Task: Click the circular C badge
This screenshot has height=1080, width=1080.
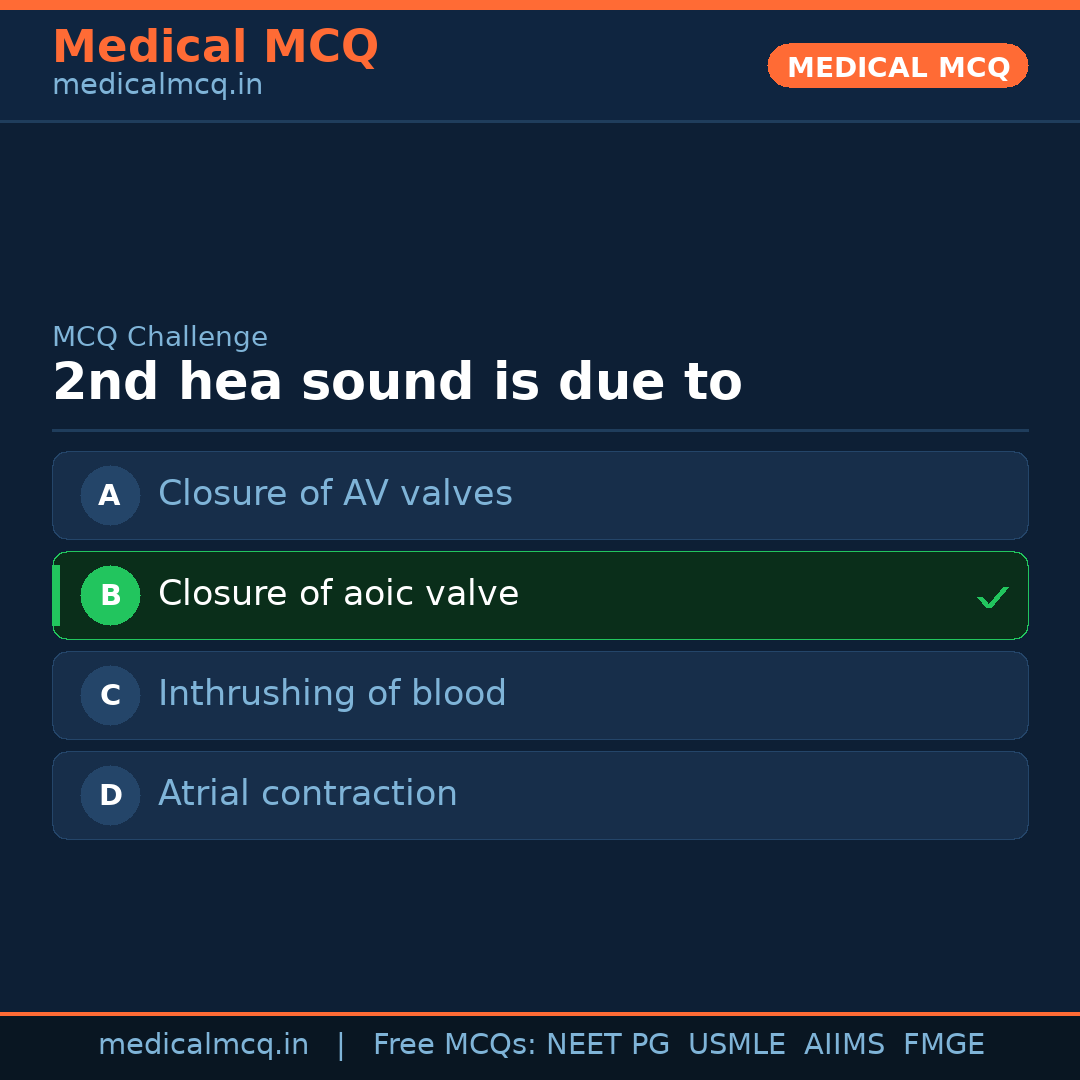Action: point(110,695)
